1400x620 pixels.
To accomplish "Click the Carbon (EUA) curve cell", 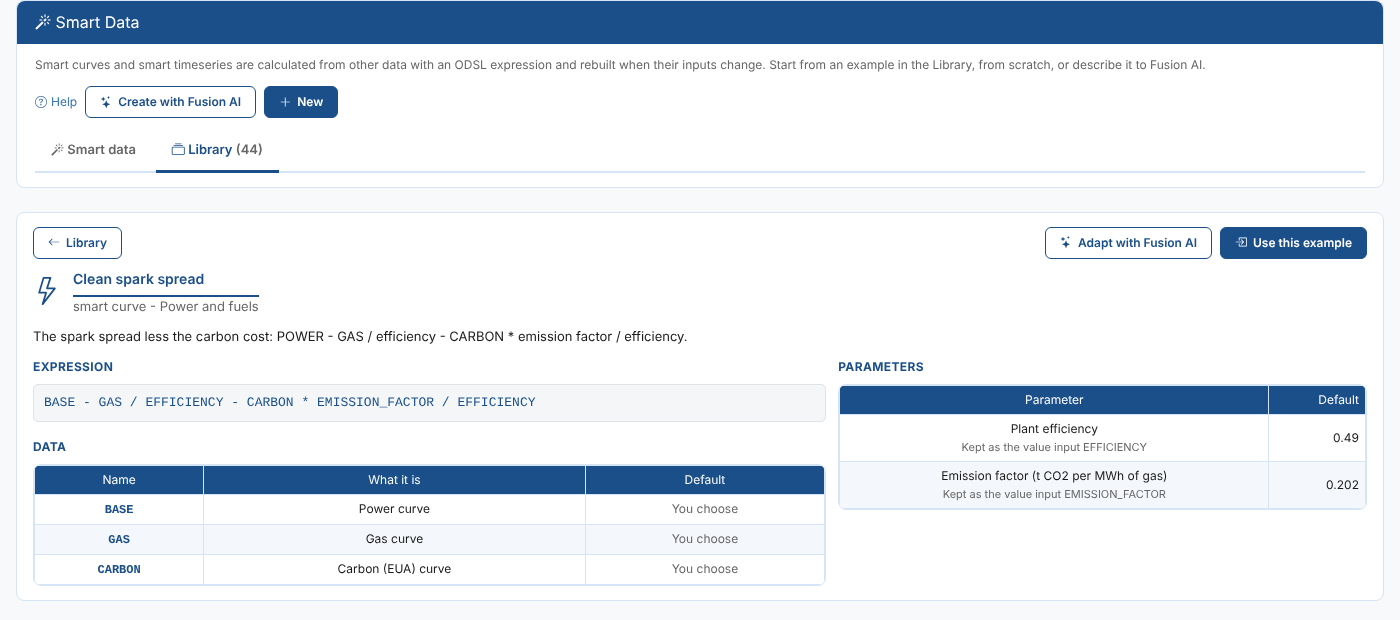I will [394, 569].
